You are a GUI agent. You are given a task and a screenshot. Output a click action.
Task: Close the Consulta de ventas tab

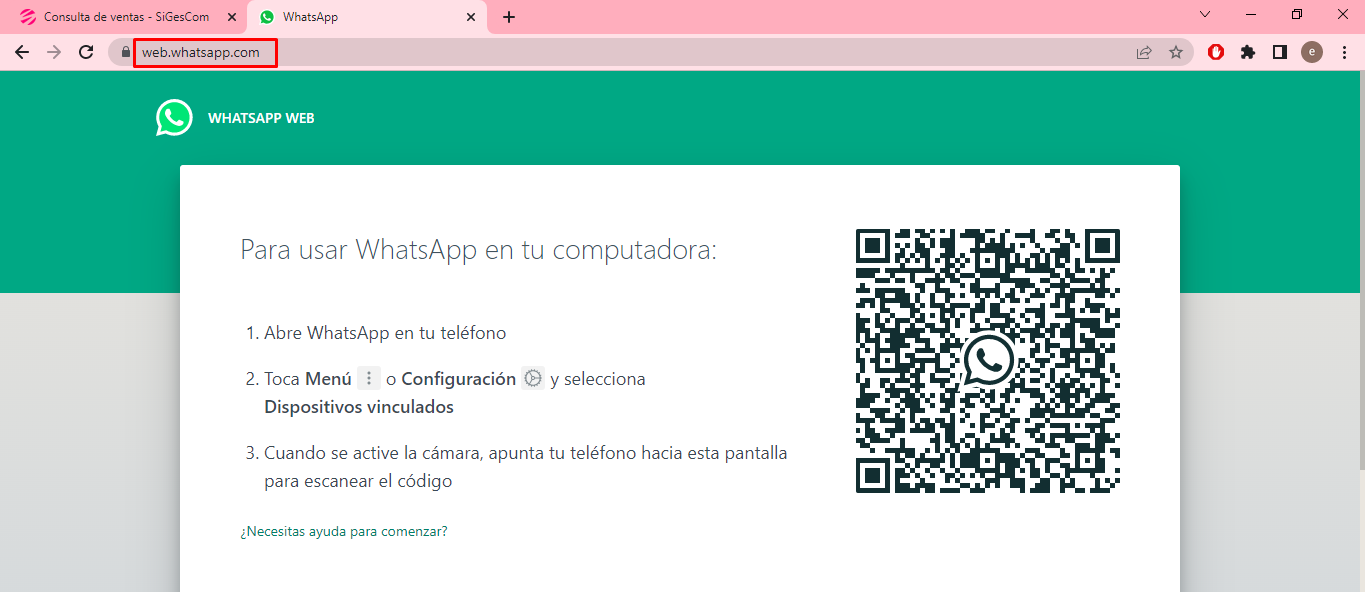[232, 17]
